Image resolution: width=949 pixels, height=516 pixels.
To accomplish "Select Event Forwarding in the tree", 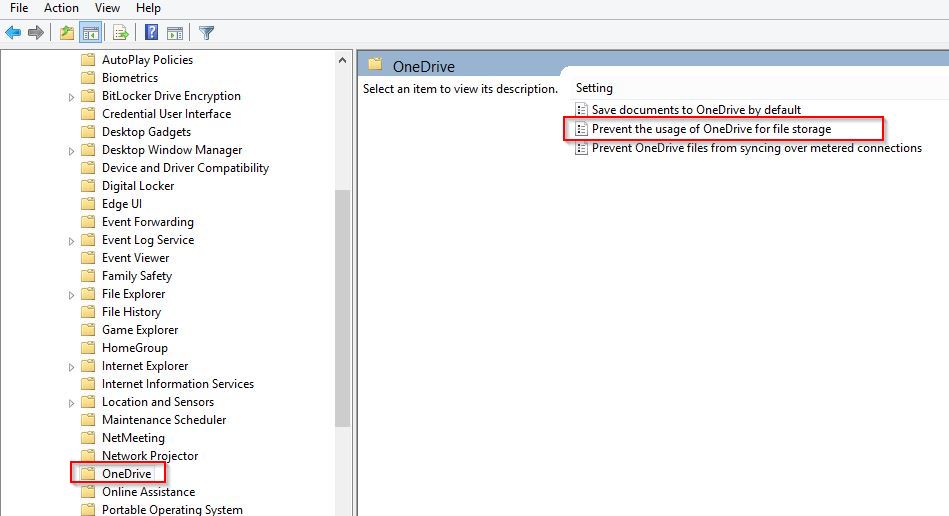I will click(148, 222).
